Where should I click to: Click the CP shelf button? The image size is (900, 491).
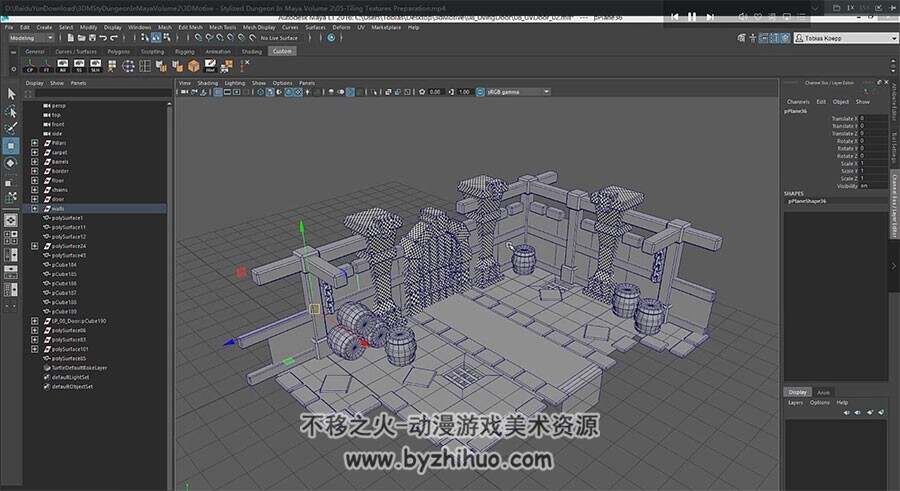[30, 66]
